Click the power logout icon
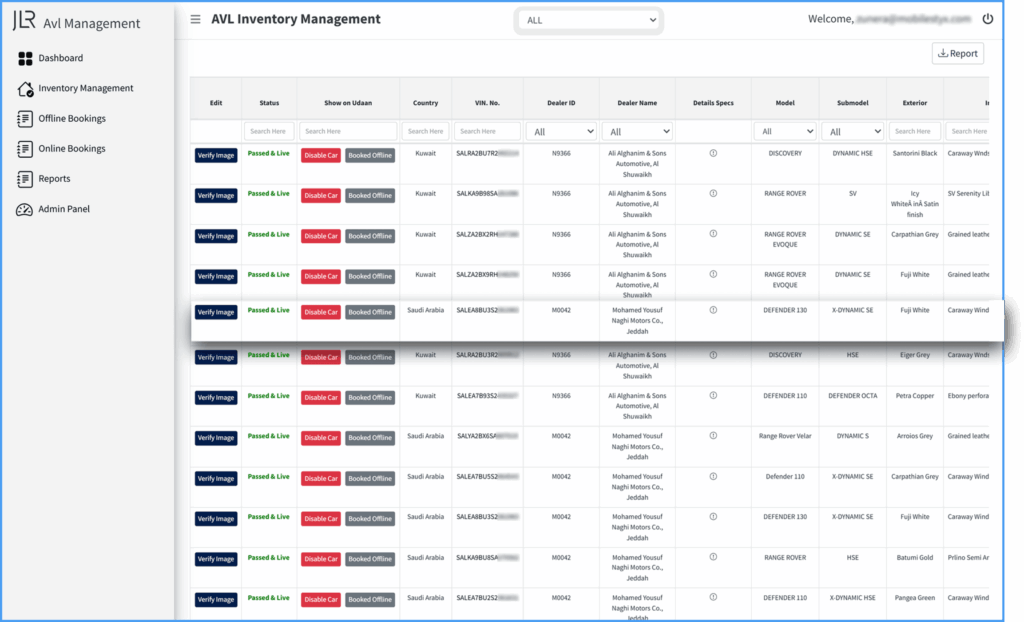The image size is (1024, 622). coord(988,19)
